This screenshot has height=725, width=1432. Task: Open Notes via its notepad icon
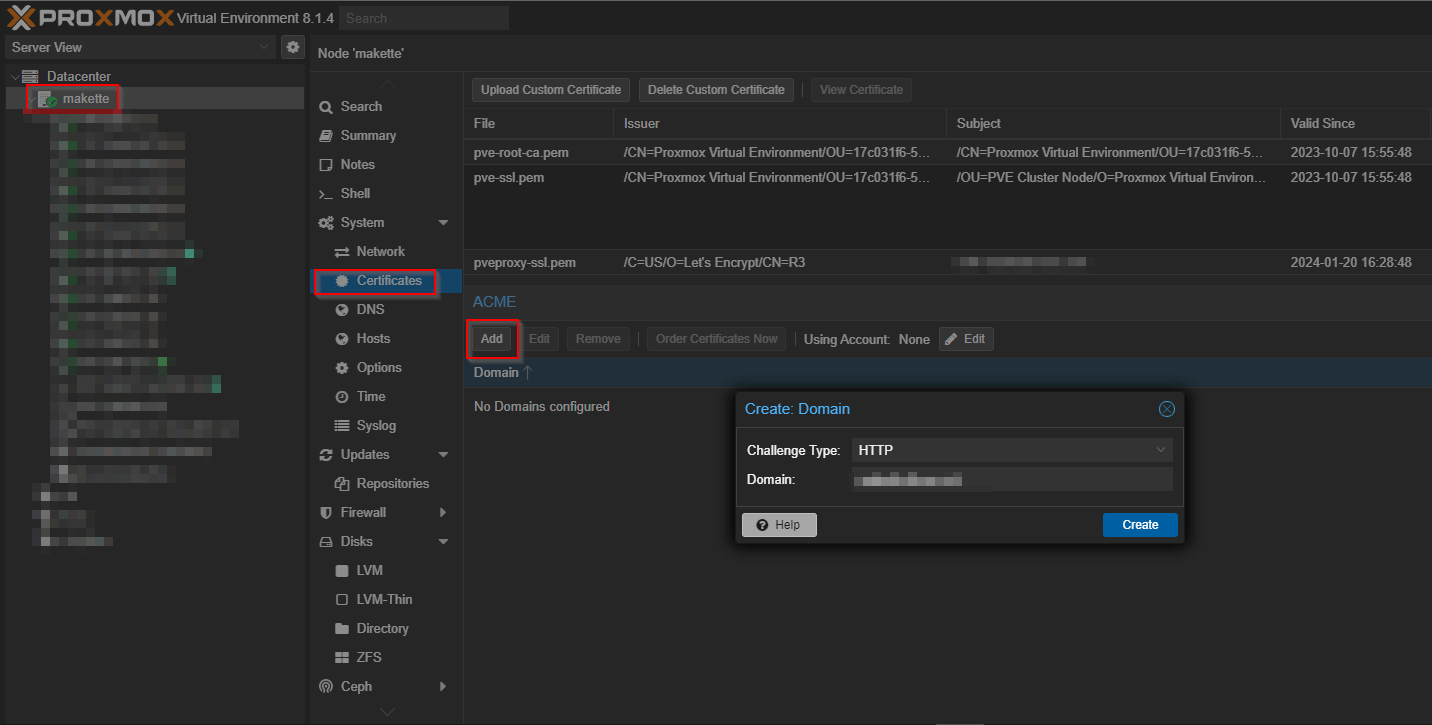coord(325,165)
